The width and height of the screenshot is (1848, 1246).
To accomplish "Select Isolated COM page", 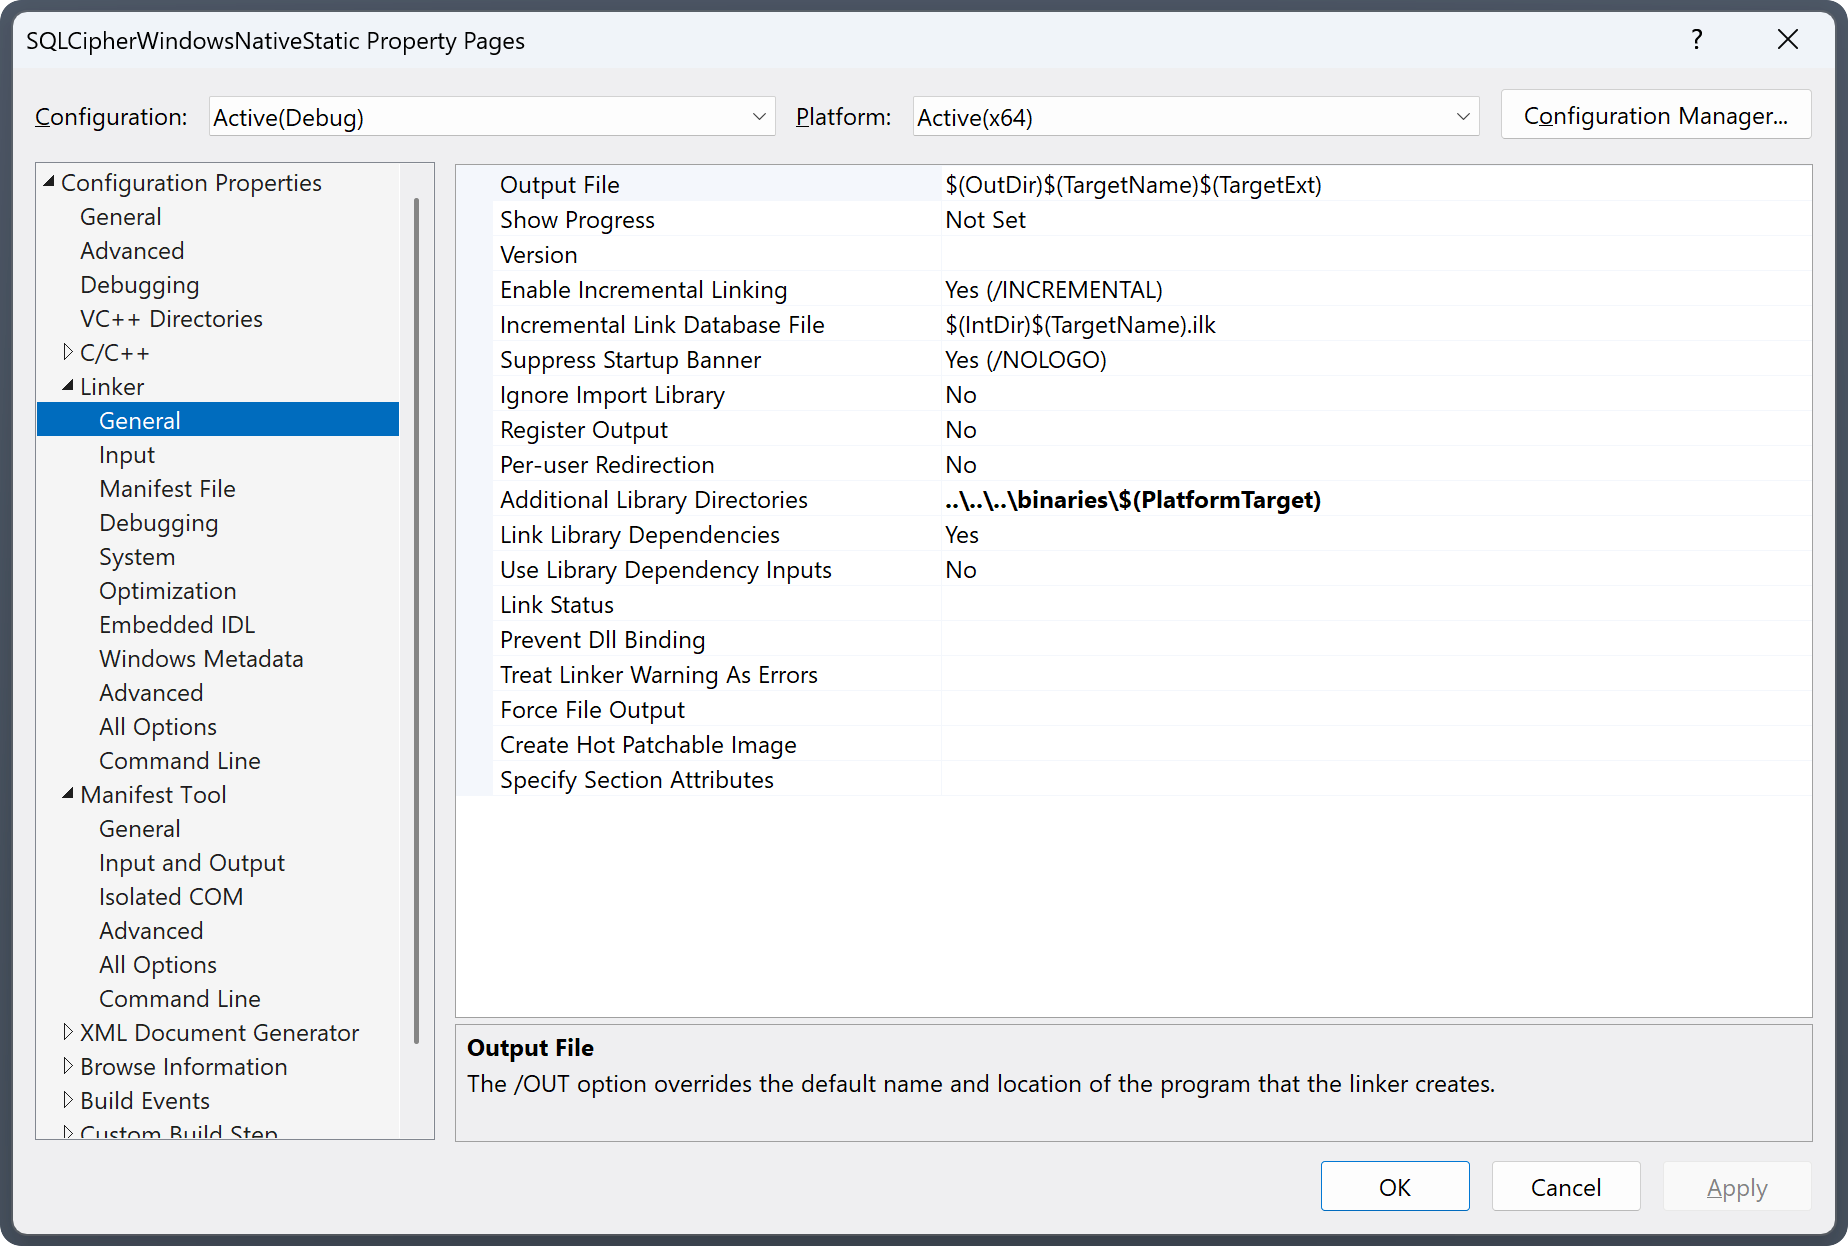I will click(170, 897).
